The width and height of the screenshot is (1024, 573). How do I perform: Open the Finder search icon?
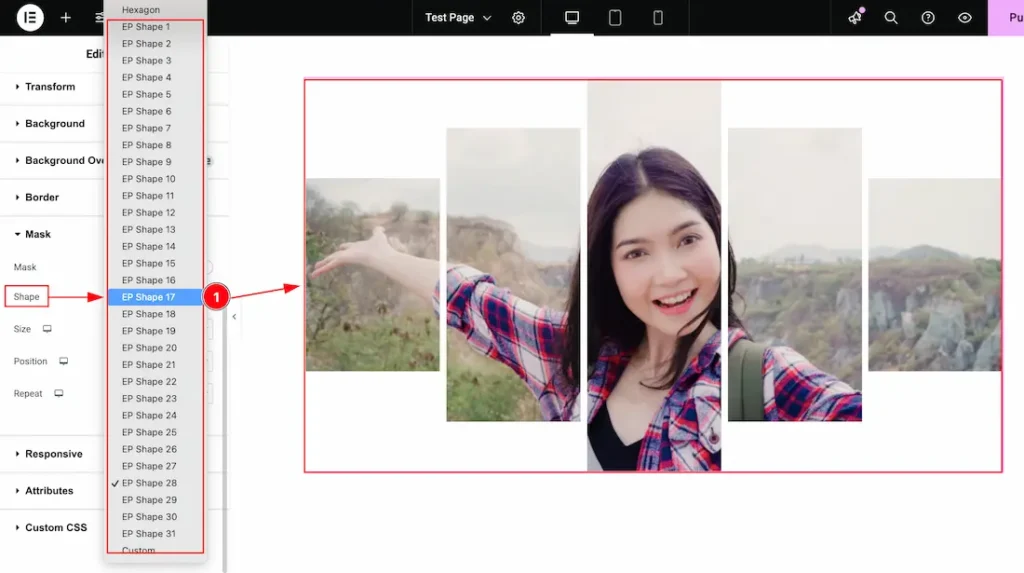pyautogui.click(x=891, y=18)
